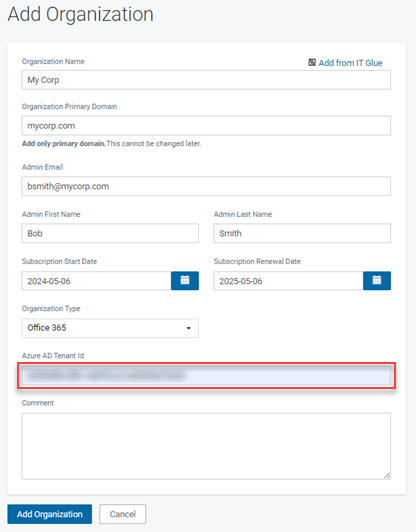Click the Admin First Name field containing Bob

(x=110, y=233)
